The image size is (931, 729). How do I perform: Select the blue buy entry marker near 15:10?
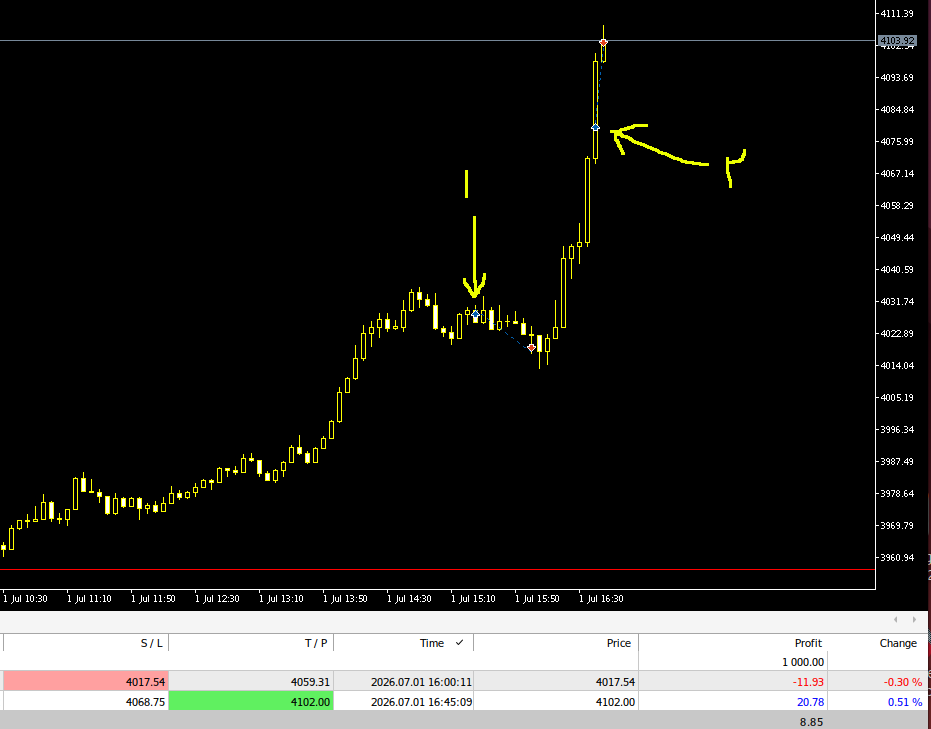(x=476, y=313)
